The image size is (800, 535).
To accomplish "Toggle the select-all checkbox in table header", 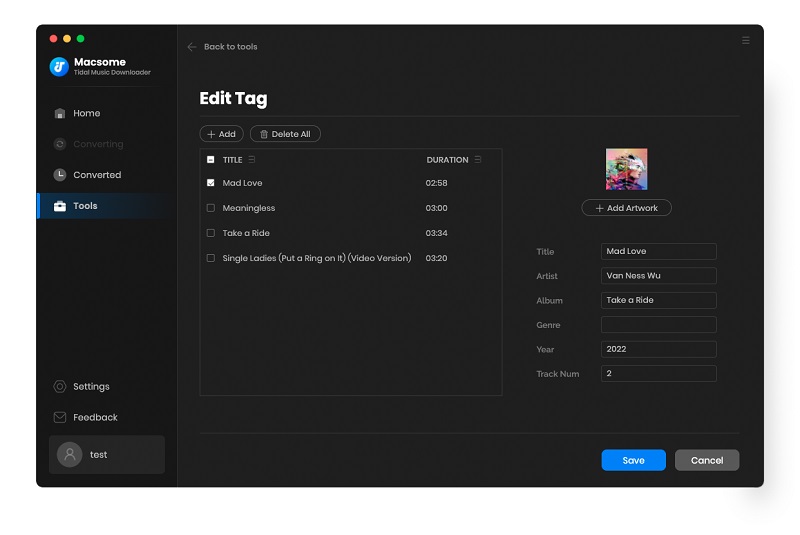I will click(x=211, y=160).
